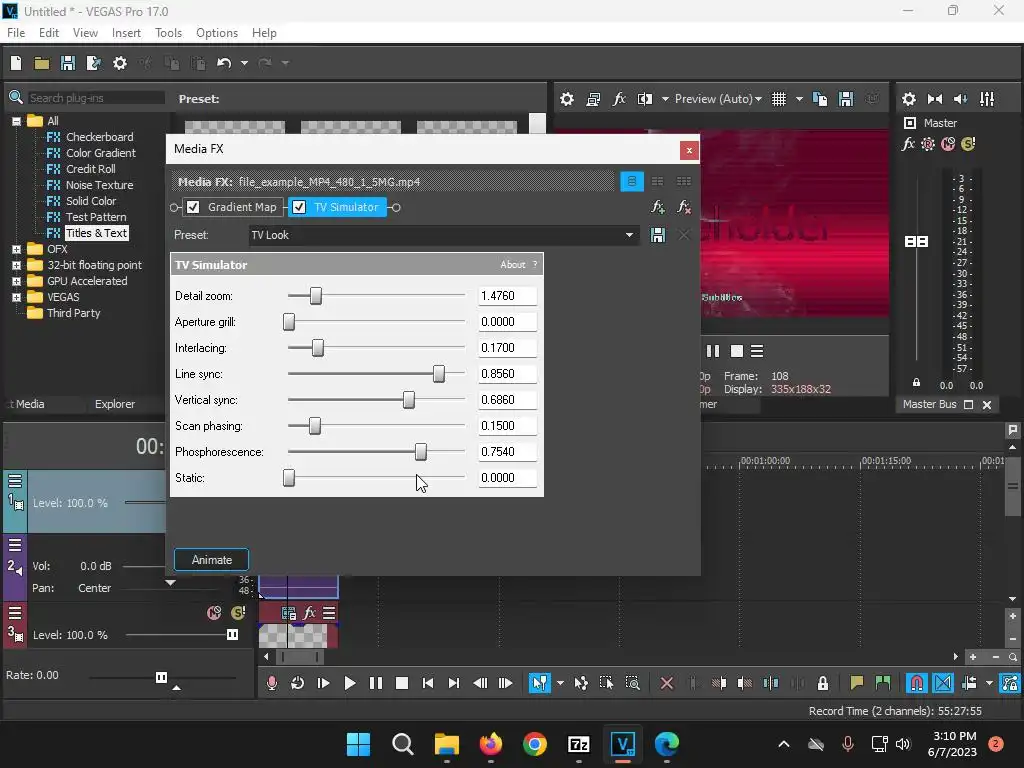Open preview overlays dropdown arrow

click(x=799, y=99)
